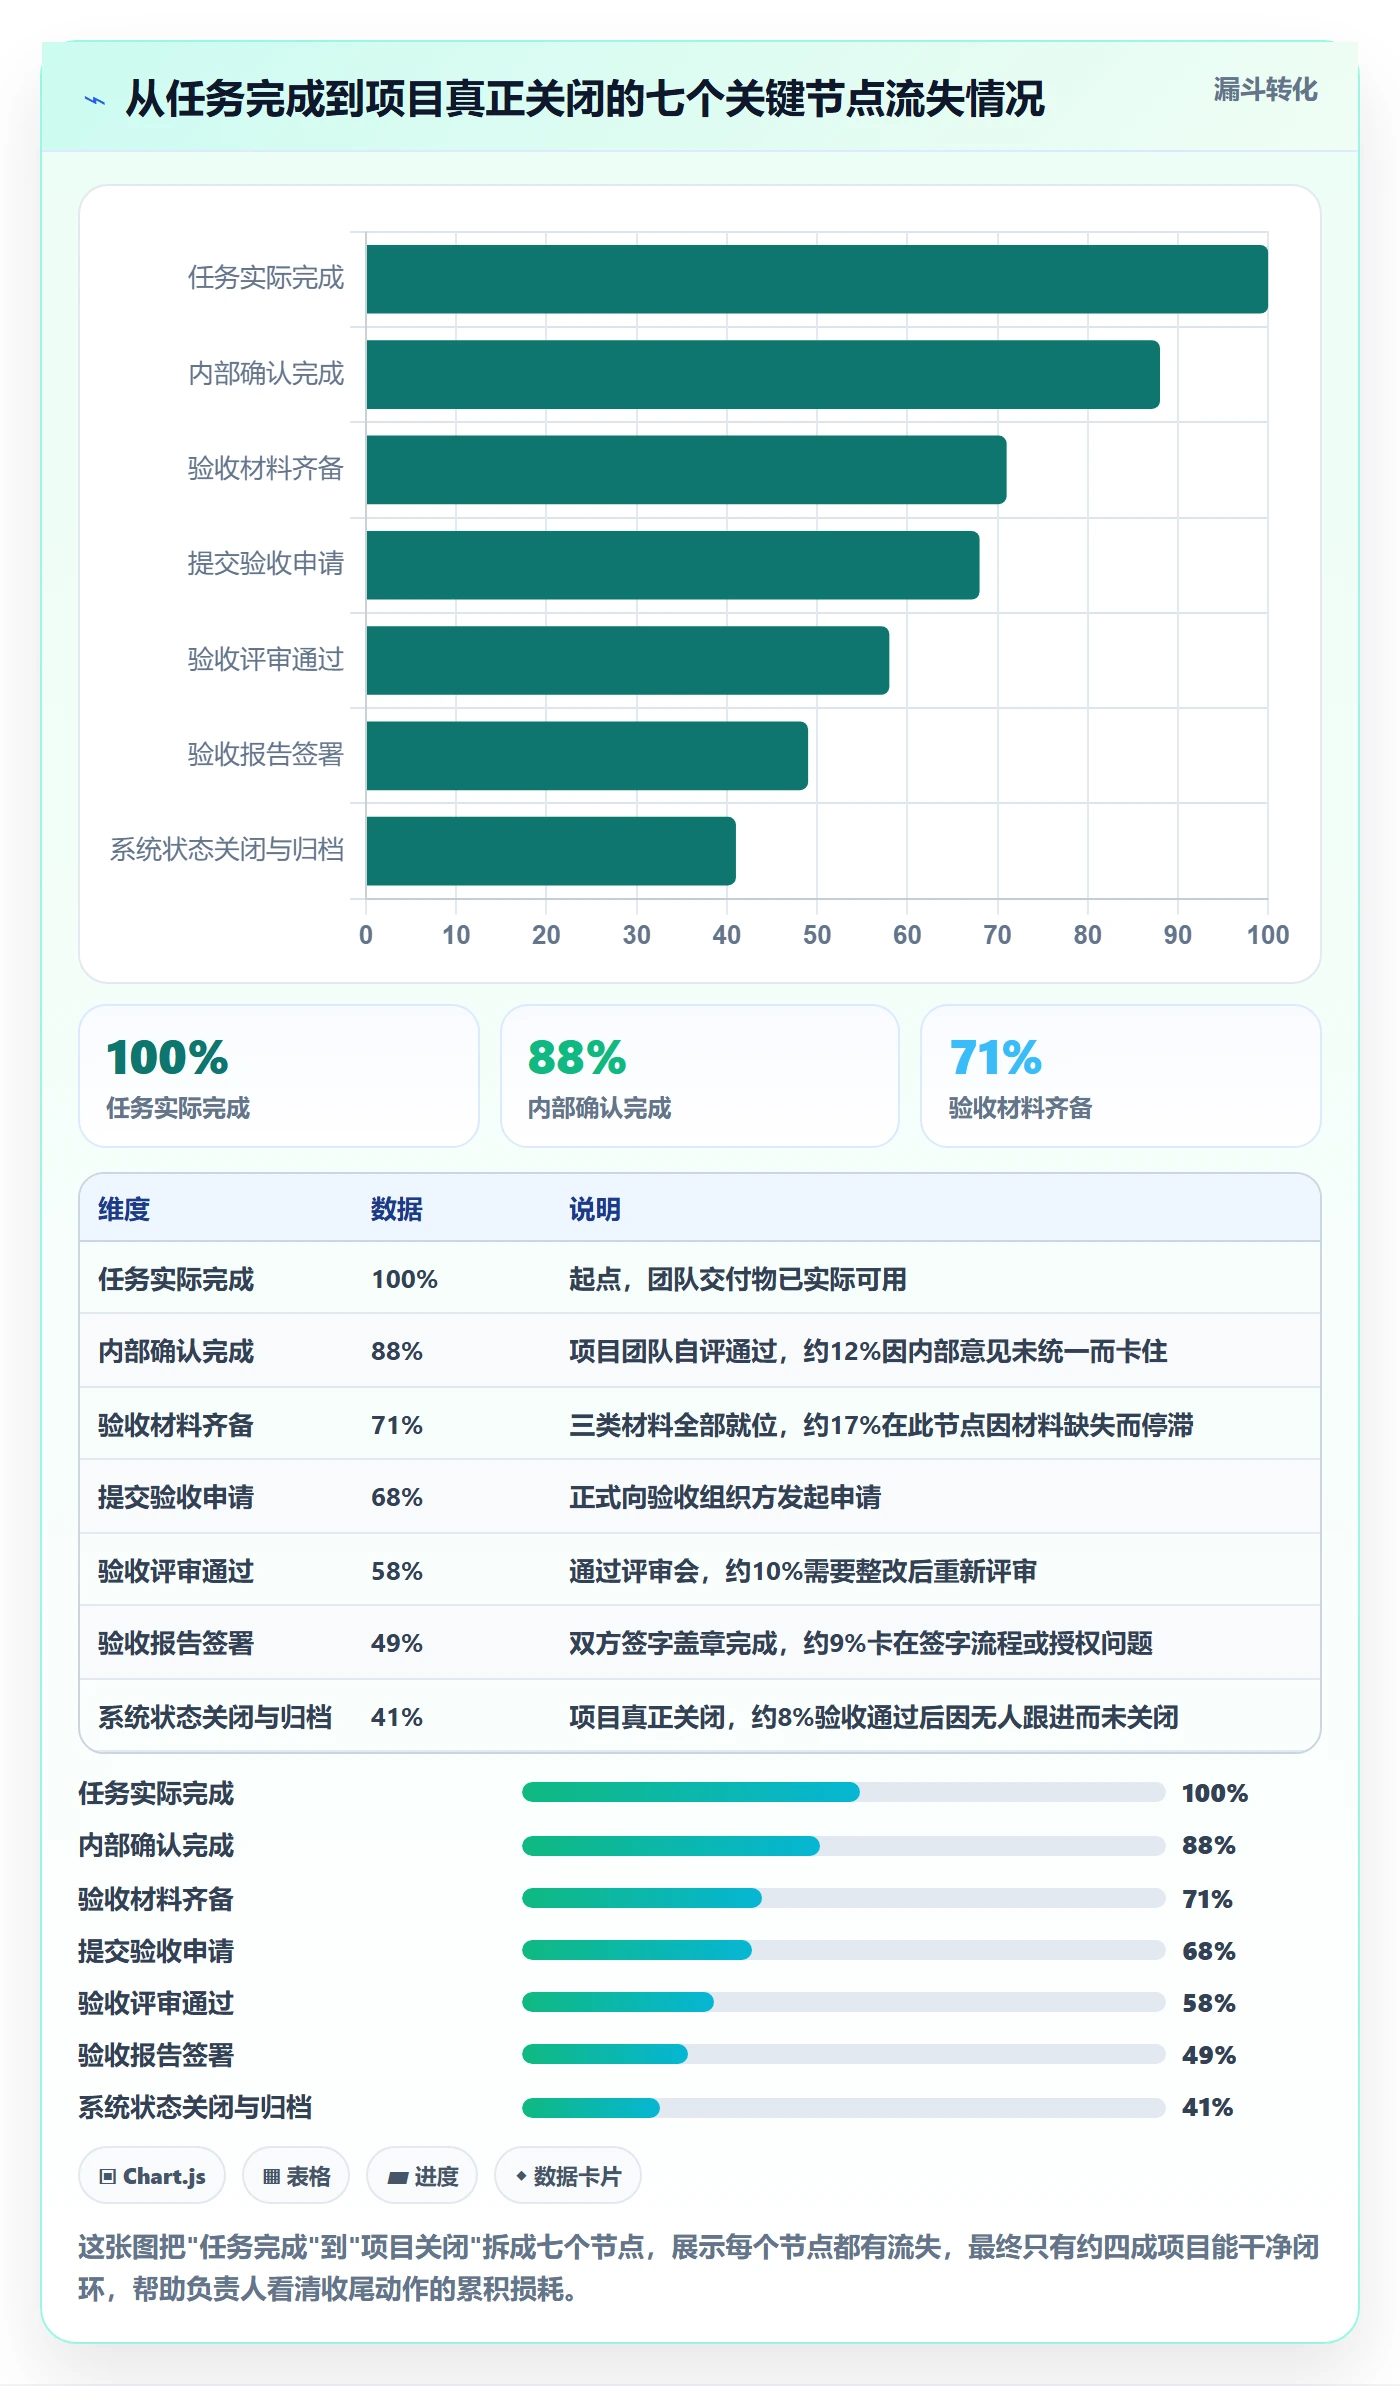1400x2386 pixels.
Task: Click the title 从任务完成到项目真正关闭的七个关键节点流失情况
Action: point(585,99)
